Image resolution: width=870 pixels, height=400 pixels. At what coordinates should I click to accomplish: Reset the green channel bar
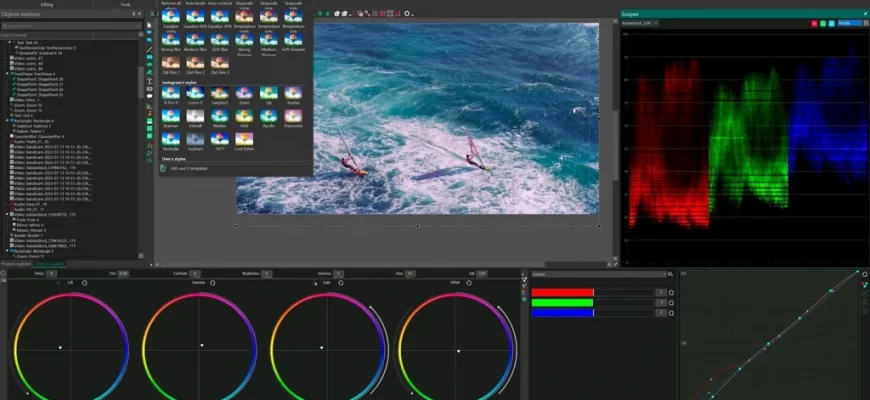pos(671,303)
